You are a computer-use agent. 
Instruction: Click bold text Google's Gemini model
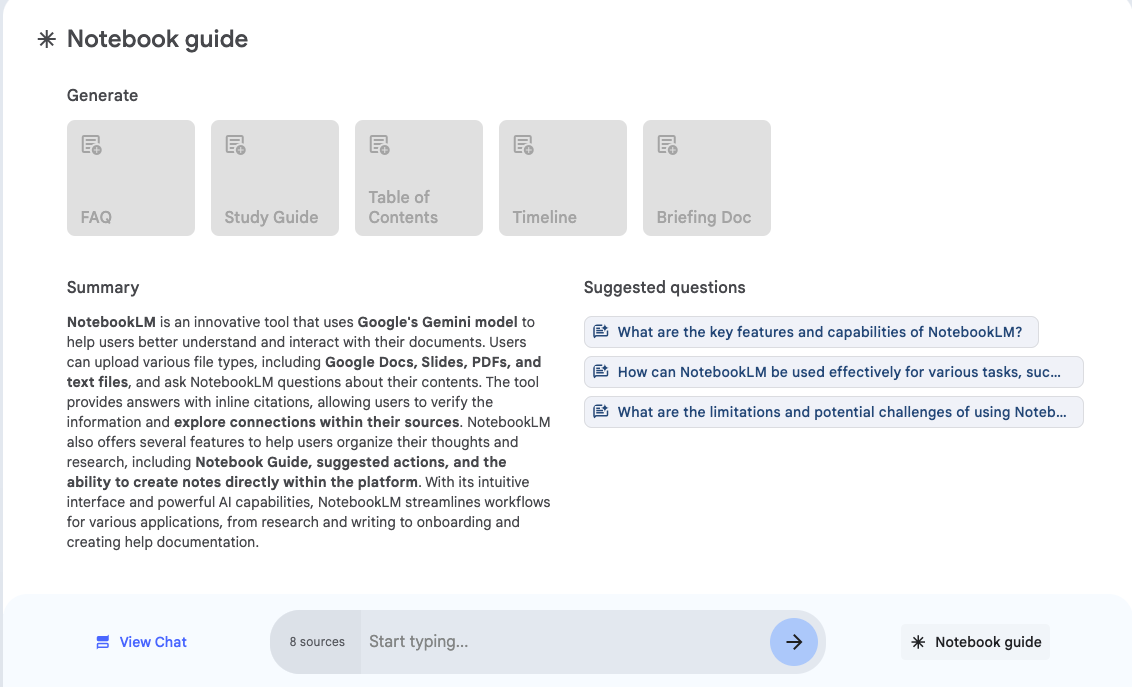click(437, 322)
